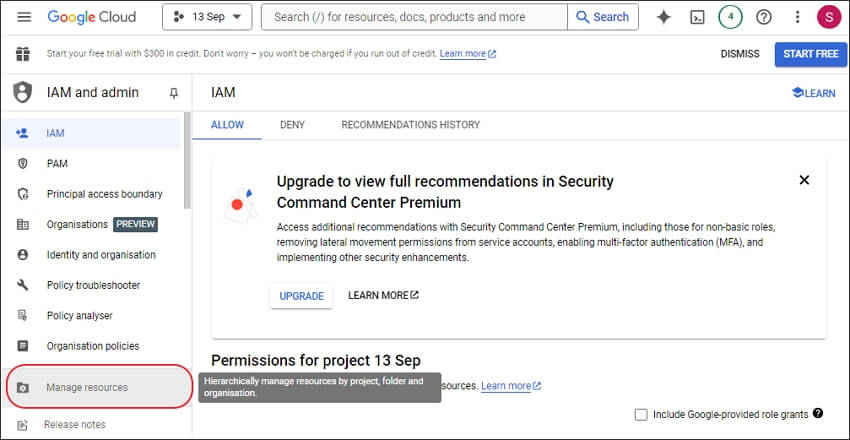Image resolution: width=850 pixels, height=440 pixels.
Task: Click the gift icon in trial banner
Action: coord(23,54)
